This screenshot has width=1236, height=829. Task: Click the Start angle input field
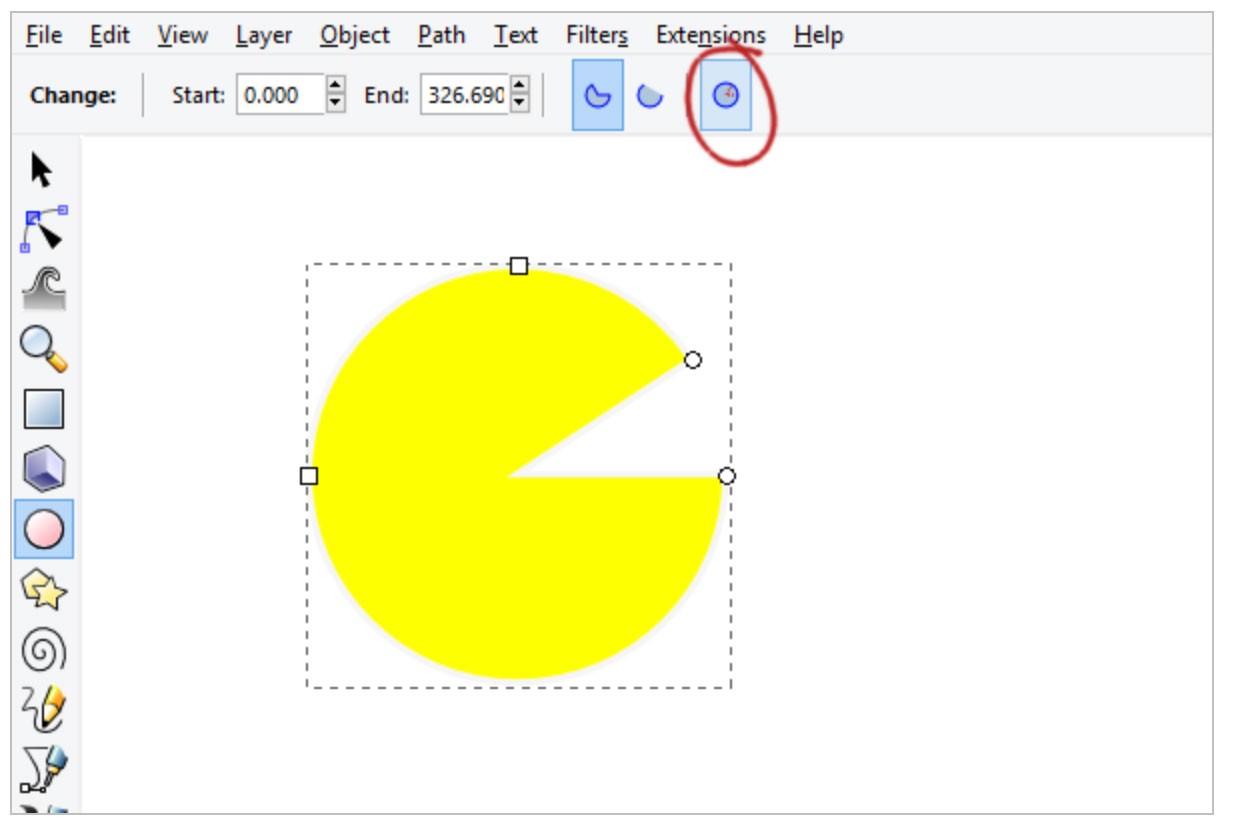281,95
